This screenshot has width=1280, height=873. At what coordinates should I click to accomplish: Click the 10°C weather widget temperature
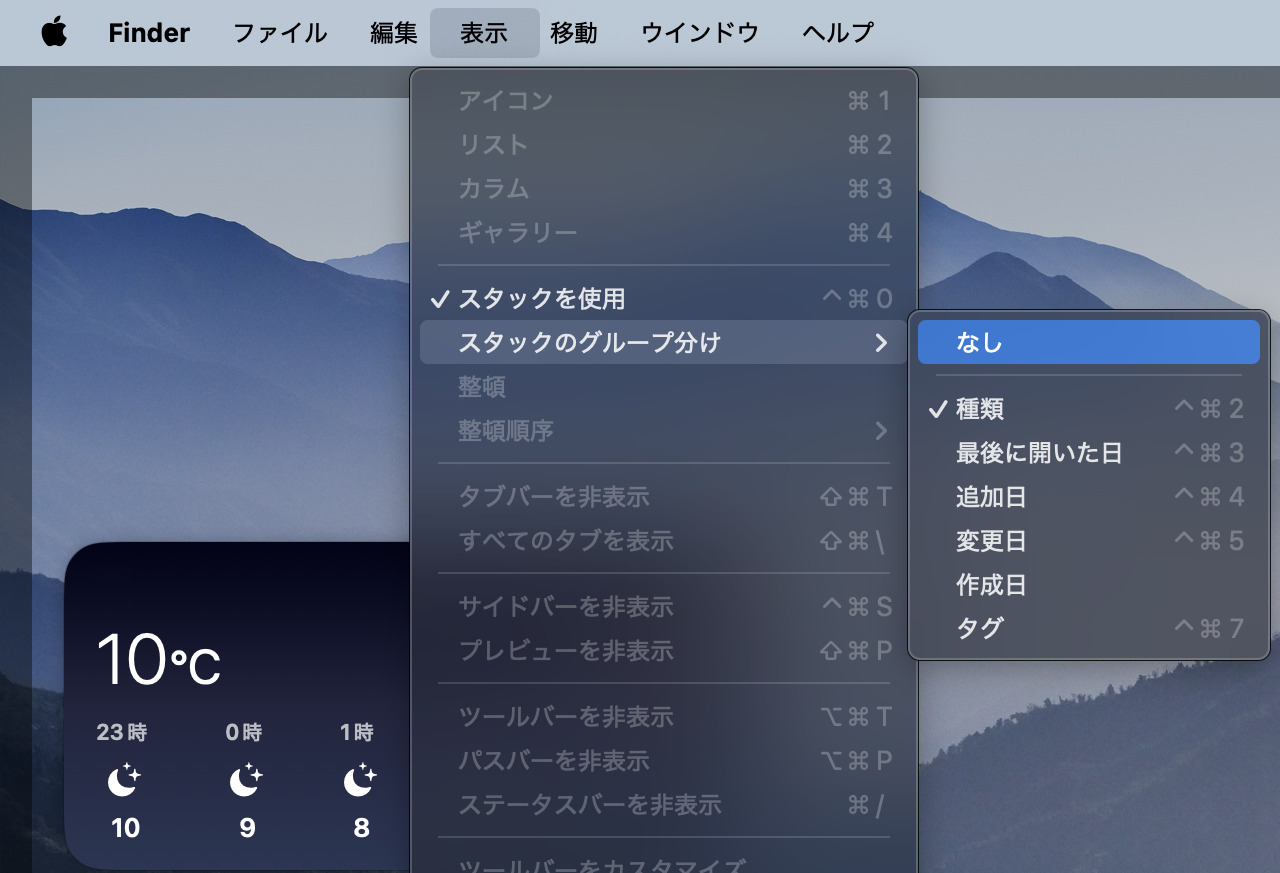tap(158, 661)
